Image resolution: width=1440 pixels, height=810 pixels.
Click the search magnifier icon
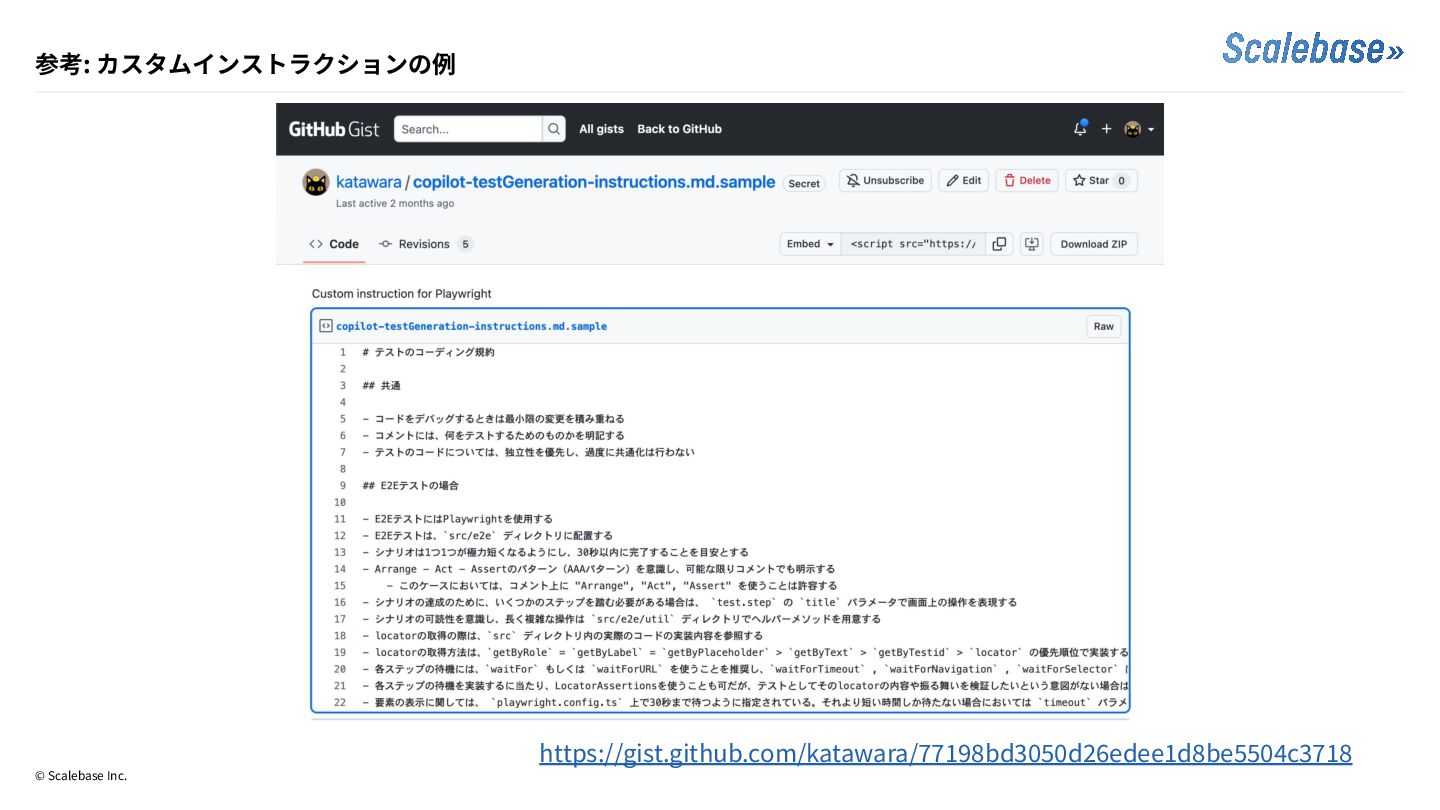(554, 129)
